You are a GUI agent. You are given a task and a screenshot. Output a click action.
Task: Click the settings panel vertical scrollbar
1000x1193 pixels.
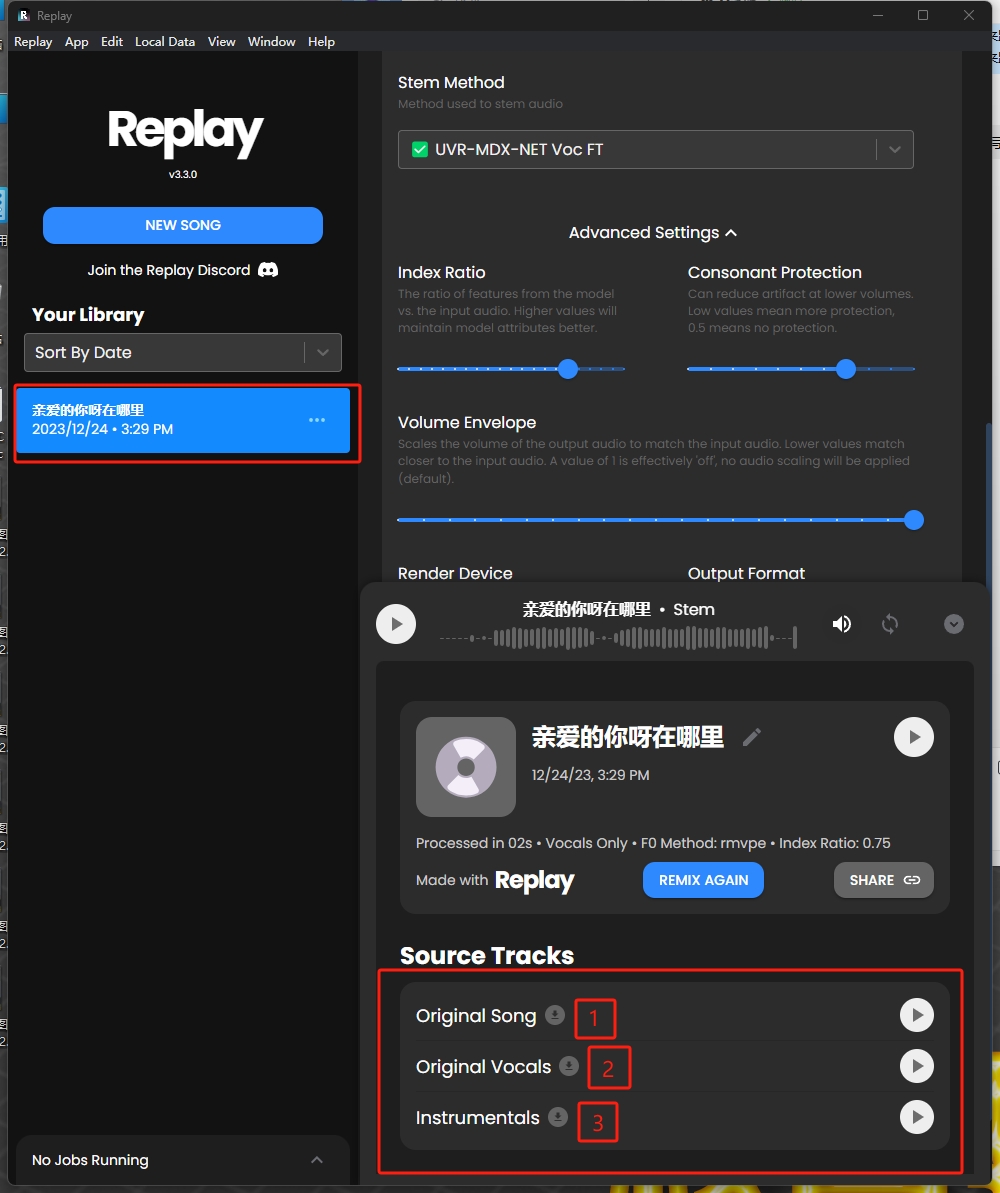989,502
